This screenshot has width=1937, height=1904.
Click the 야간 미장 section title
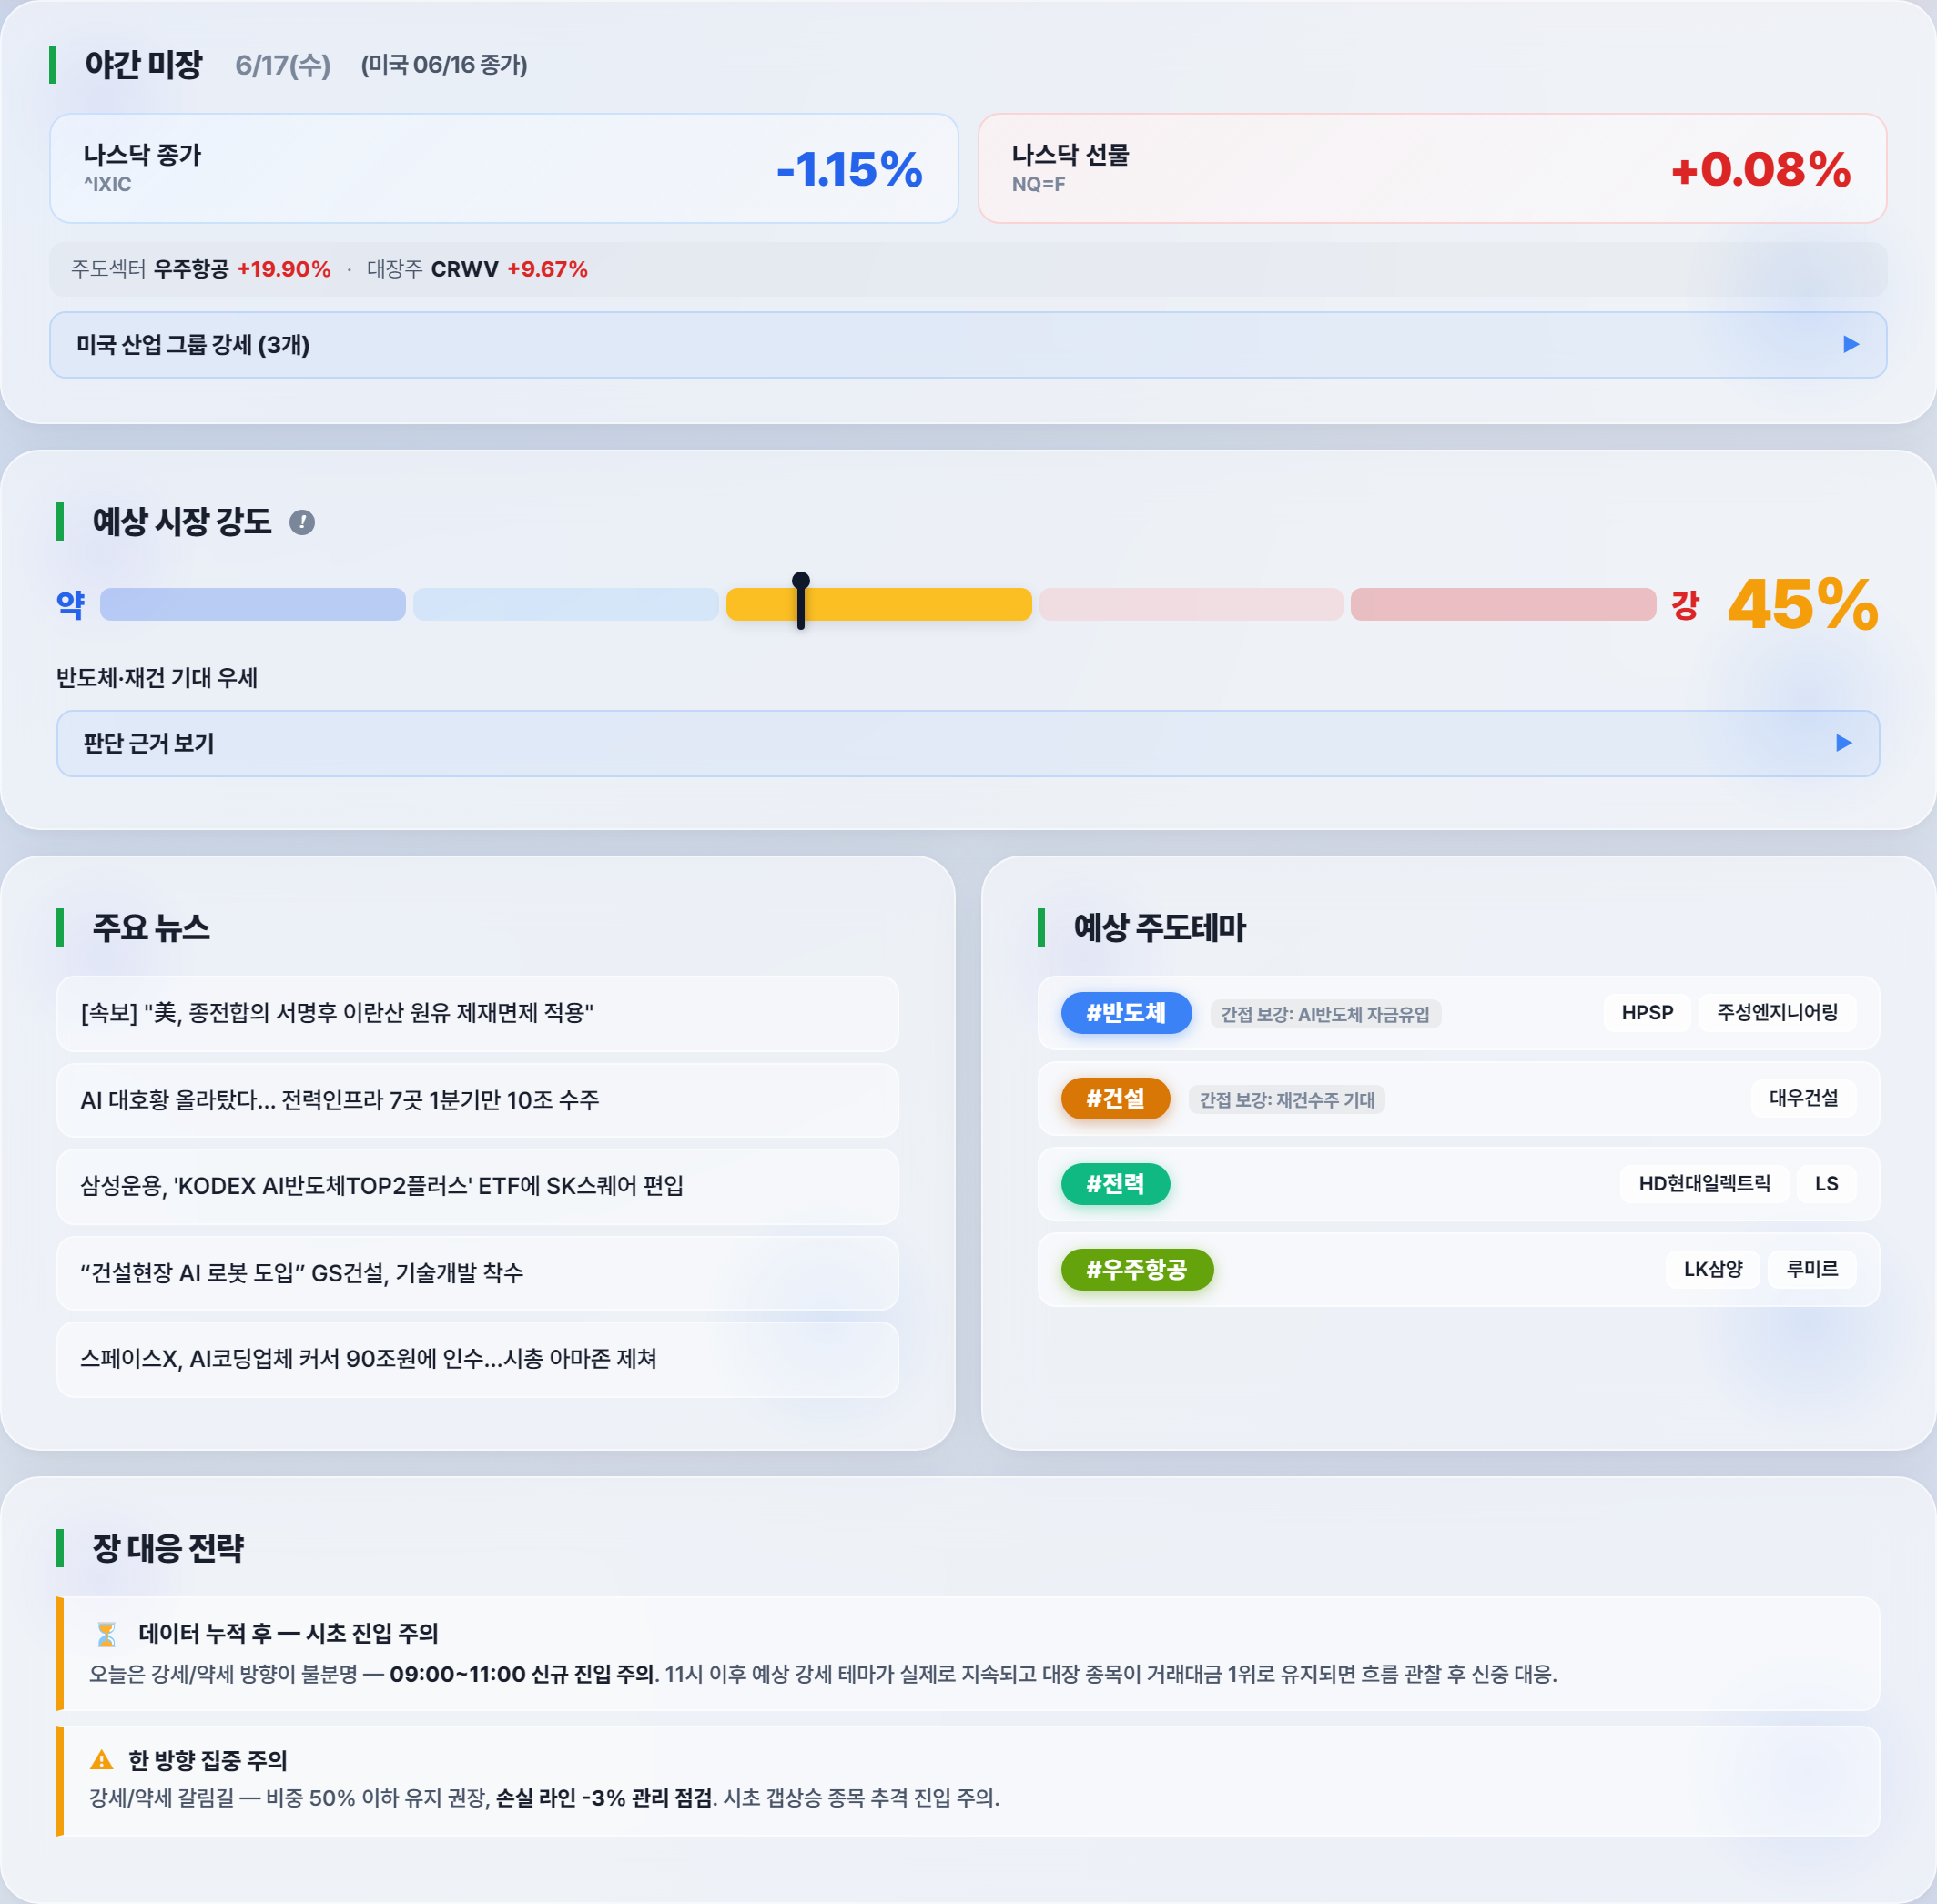pos(144,65)
